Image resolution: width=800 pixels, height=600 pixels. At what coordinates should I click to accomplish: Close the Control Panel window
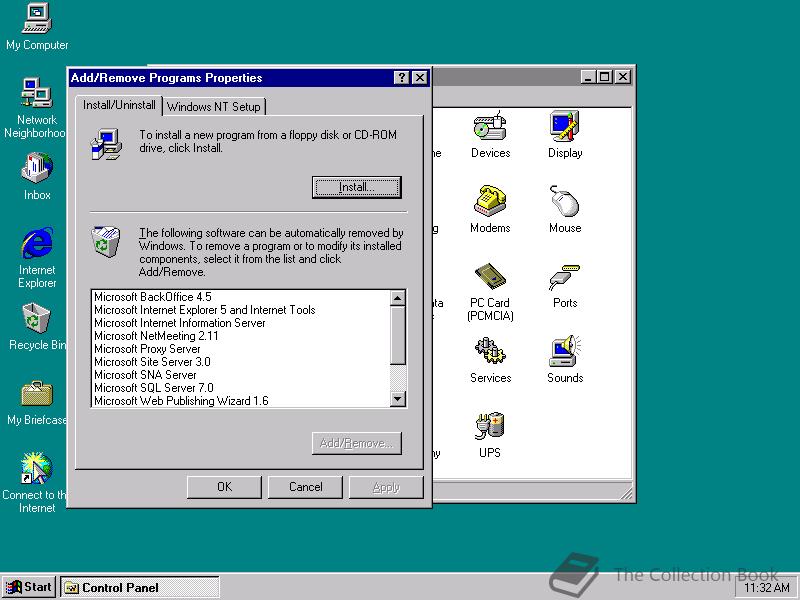point(623,77)
